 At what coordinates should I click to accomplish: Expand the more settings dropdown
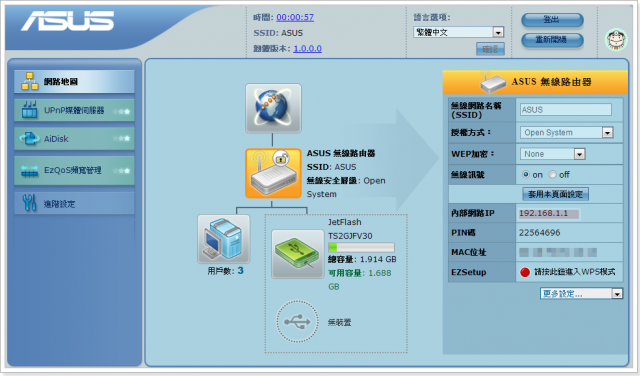pos(581,294)
